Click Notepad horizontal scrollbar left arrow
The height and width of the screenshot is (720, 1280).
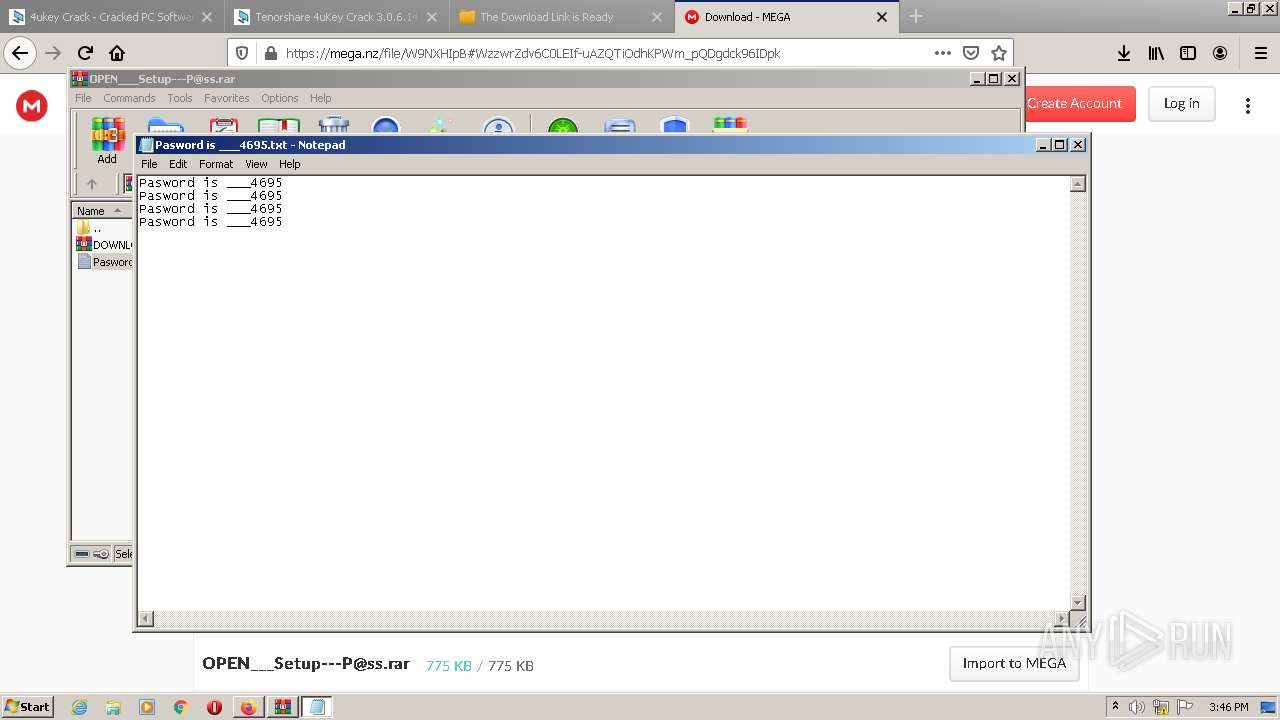pos(146,619)
